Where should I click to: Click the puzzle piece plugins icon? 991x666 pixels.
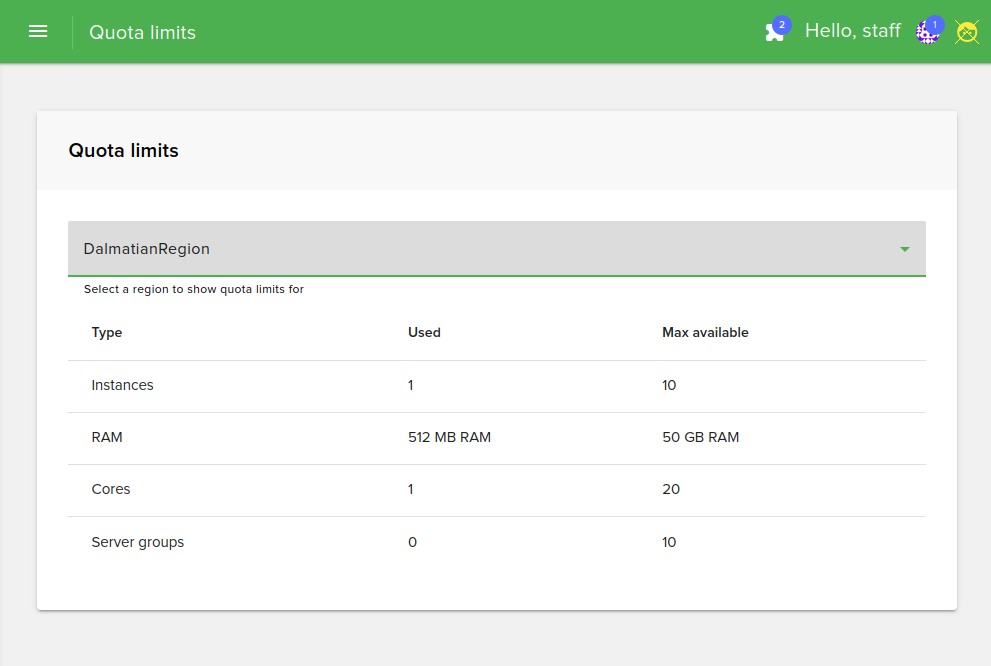773,33
